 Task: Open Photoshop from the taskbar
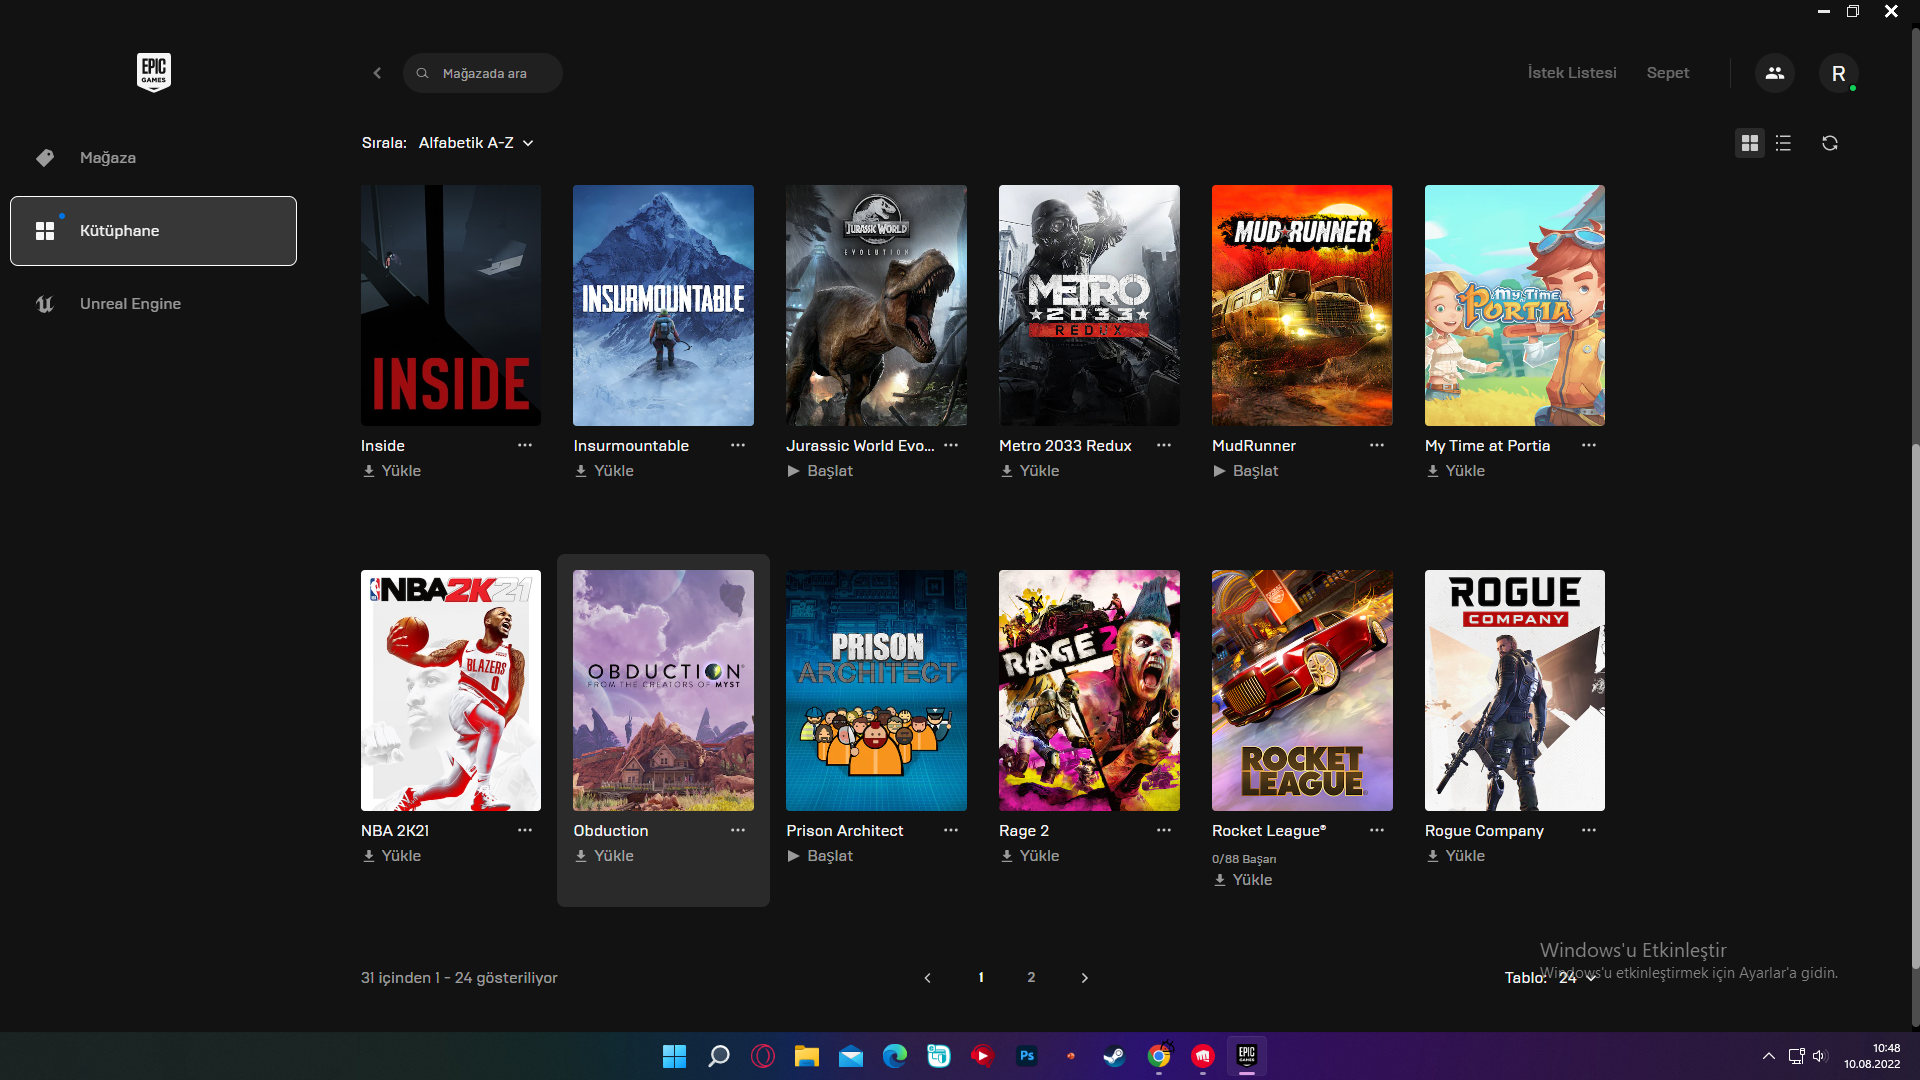click(x=1027, y=1056)
